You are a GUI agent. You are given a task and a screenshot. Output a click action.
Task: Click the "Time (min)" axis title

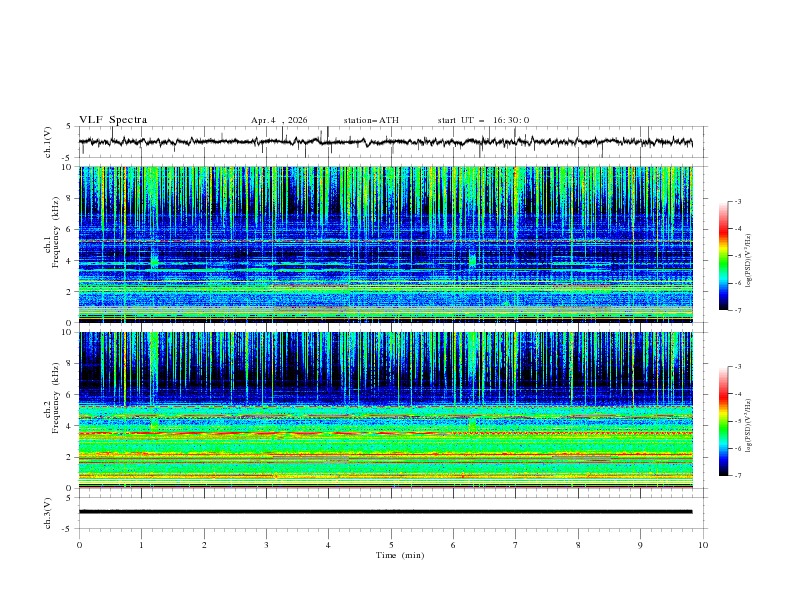click(x=400, y=555)
